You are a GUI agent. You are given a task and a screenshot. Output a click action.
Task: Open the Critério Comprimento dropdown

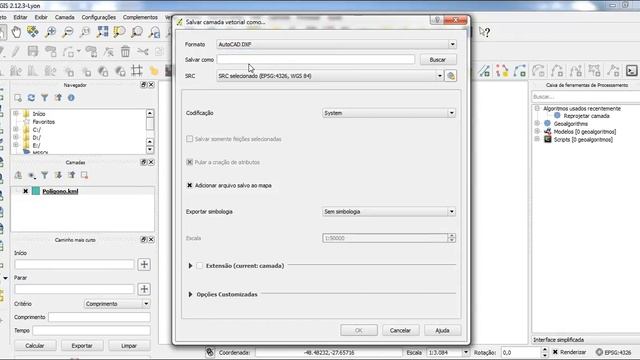tap(117, 304)
